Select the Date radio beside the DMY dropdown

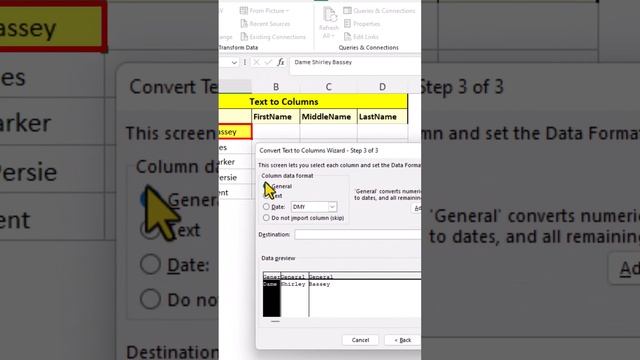click(x=266, y=207)
